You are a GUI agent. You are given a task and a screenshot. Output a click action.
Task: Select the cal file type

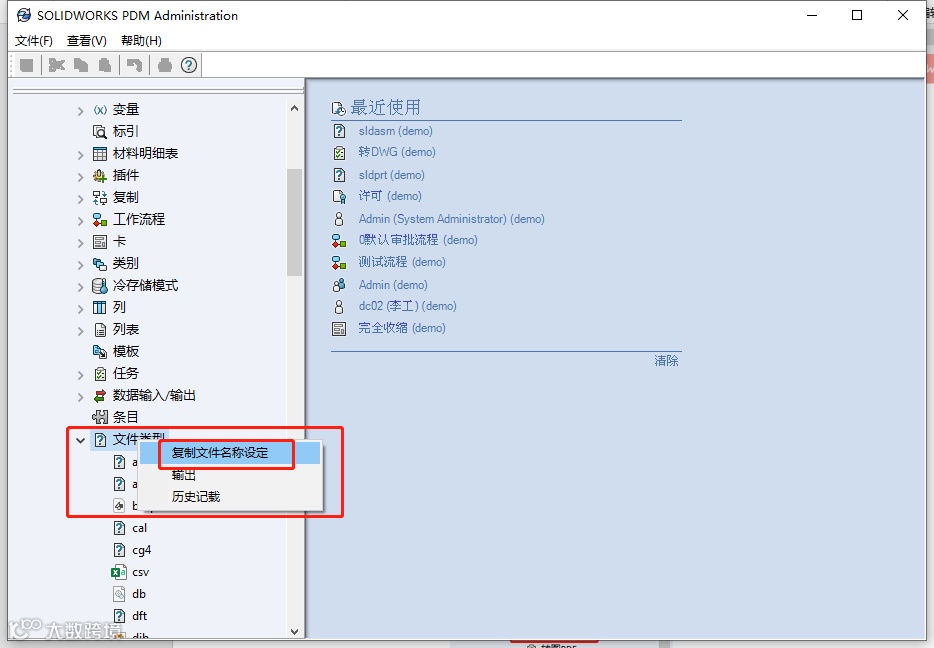pyautogui.click(x=139, y=528)
